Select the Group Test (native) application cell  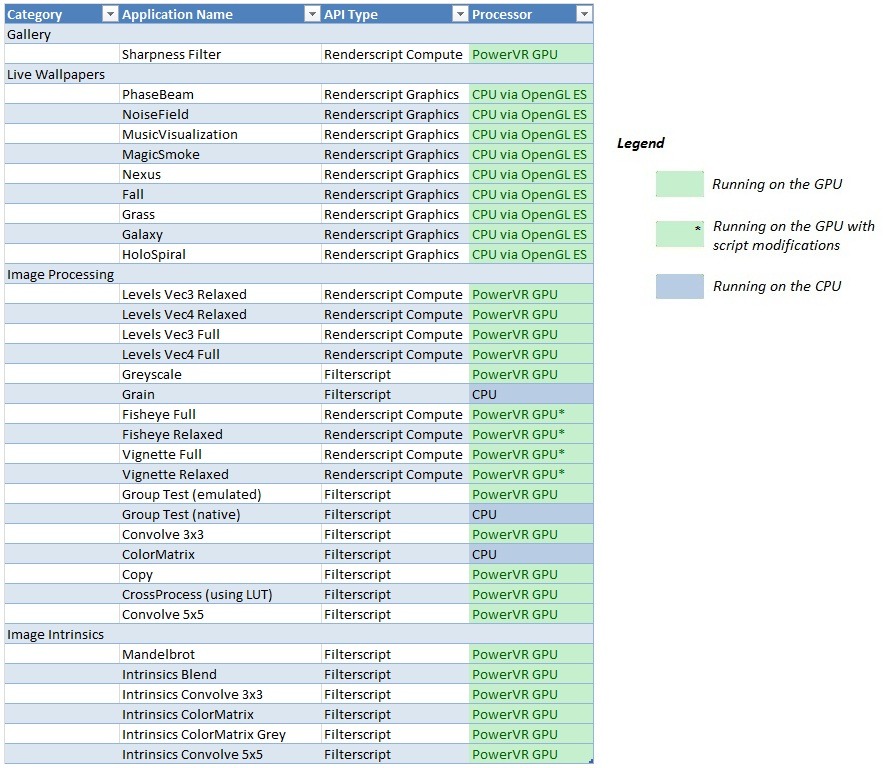[181, 514]
